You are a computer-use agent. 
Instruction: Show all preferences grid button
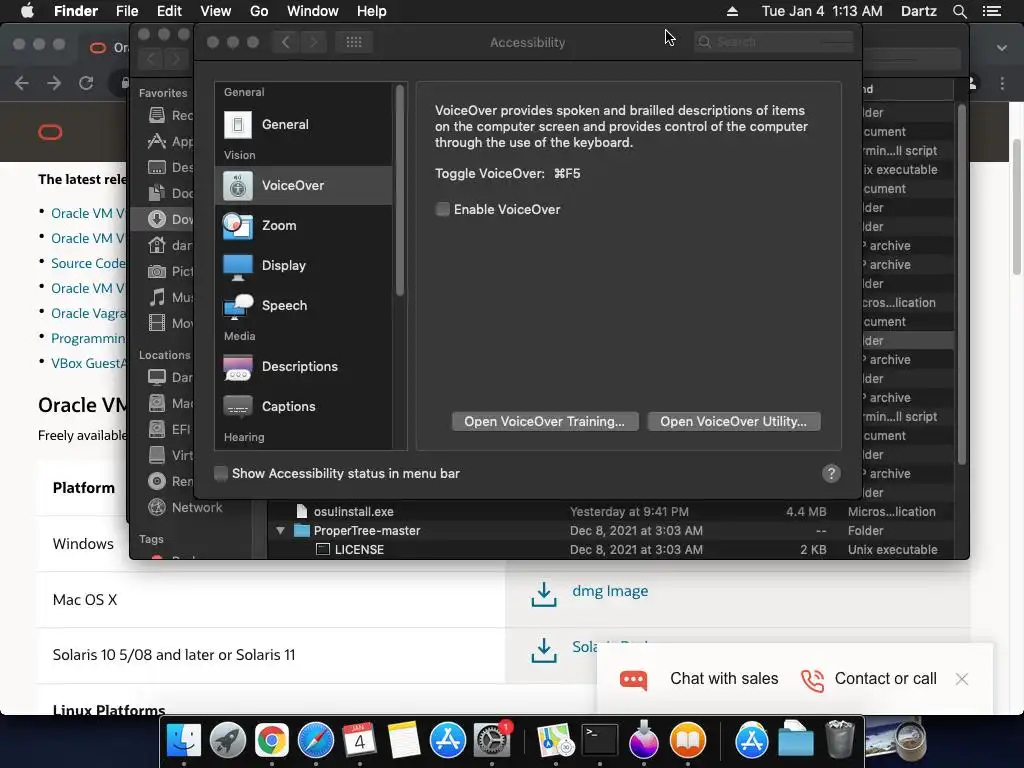coord(354,42)
